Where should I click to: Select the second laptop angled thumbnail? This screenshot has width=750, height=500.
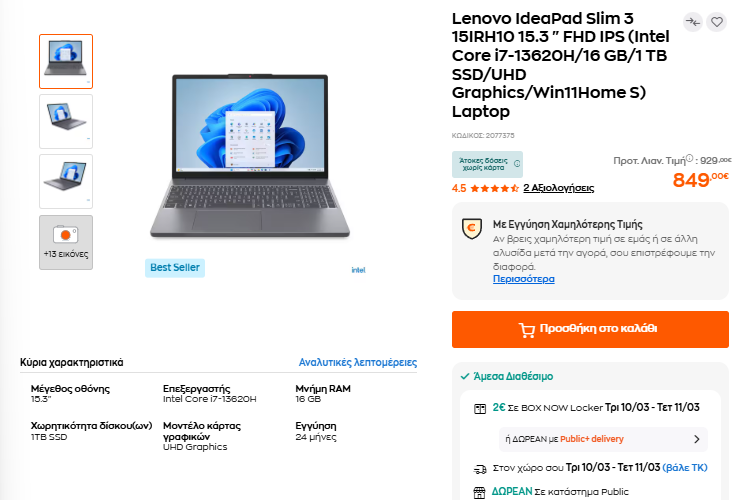click(66, 121)
